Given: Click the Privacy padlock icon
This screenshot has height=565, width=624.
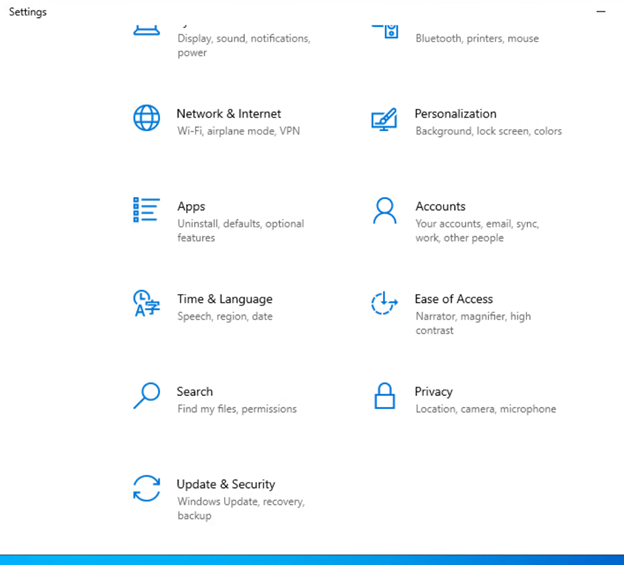Looking at the screenshot, I should pyautogui.click(x=384, y=396).
